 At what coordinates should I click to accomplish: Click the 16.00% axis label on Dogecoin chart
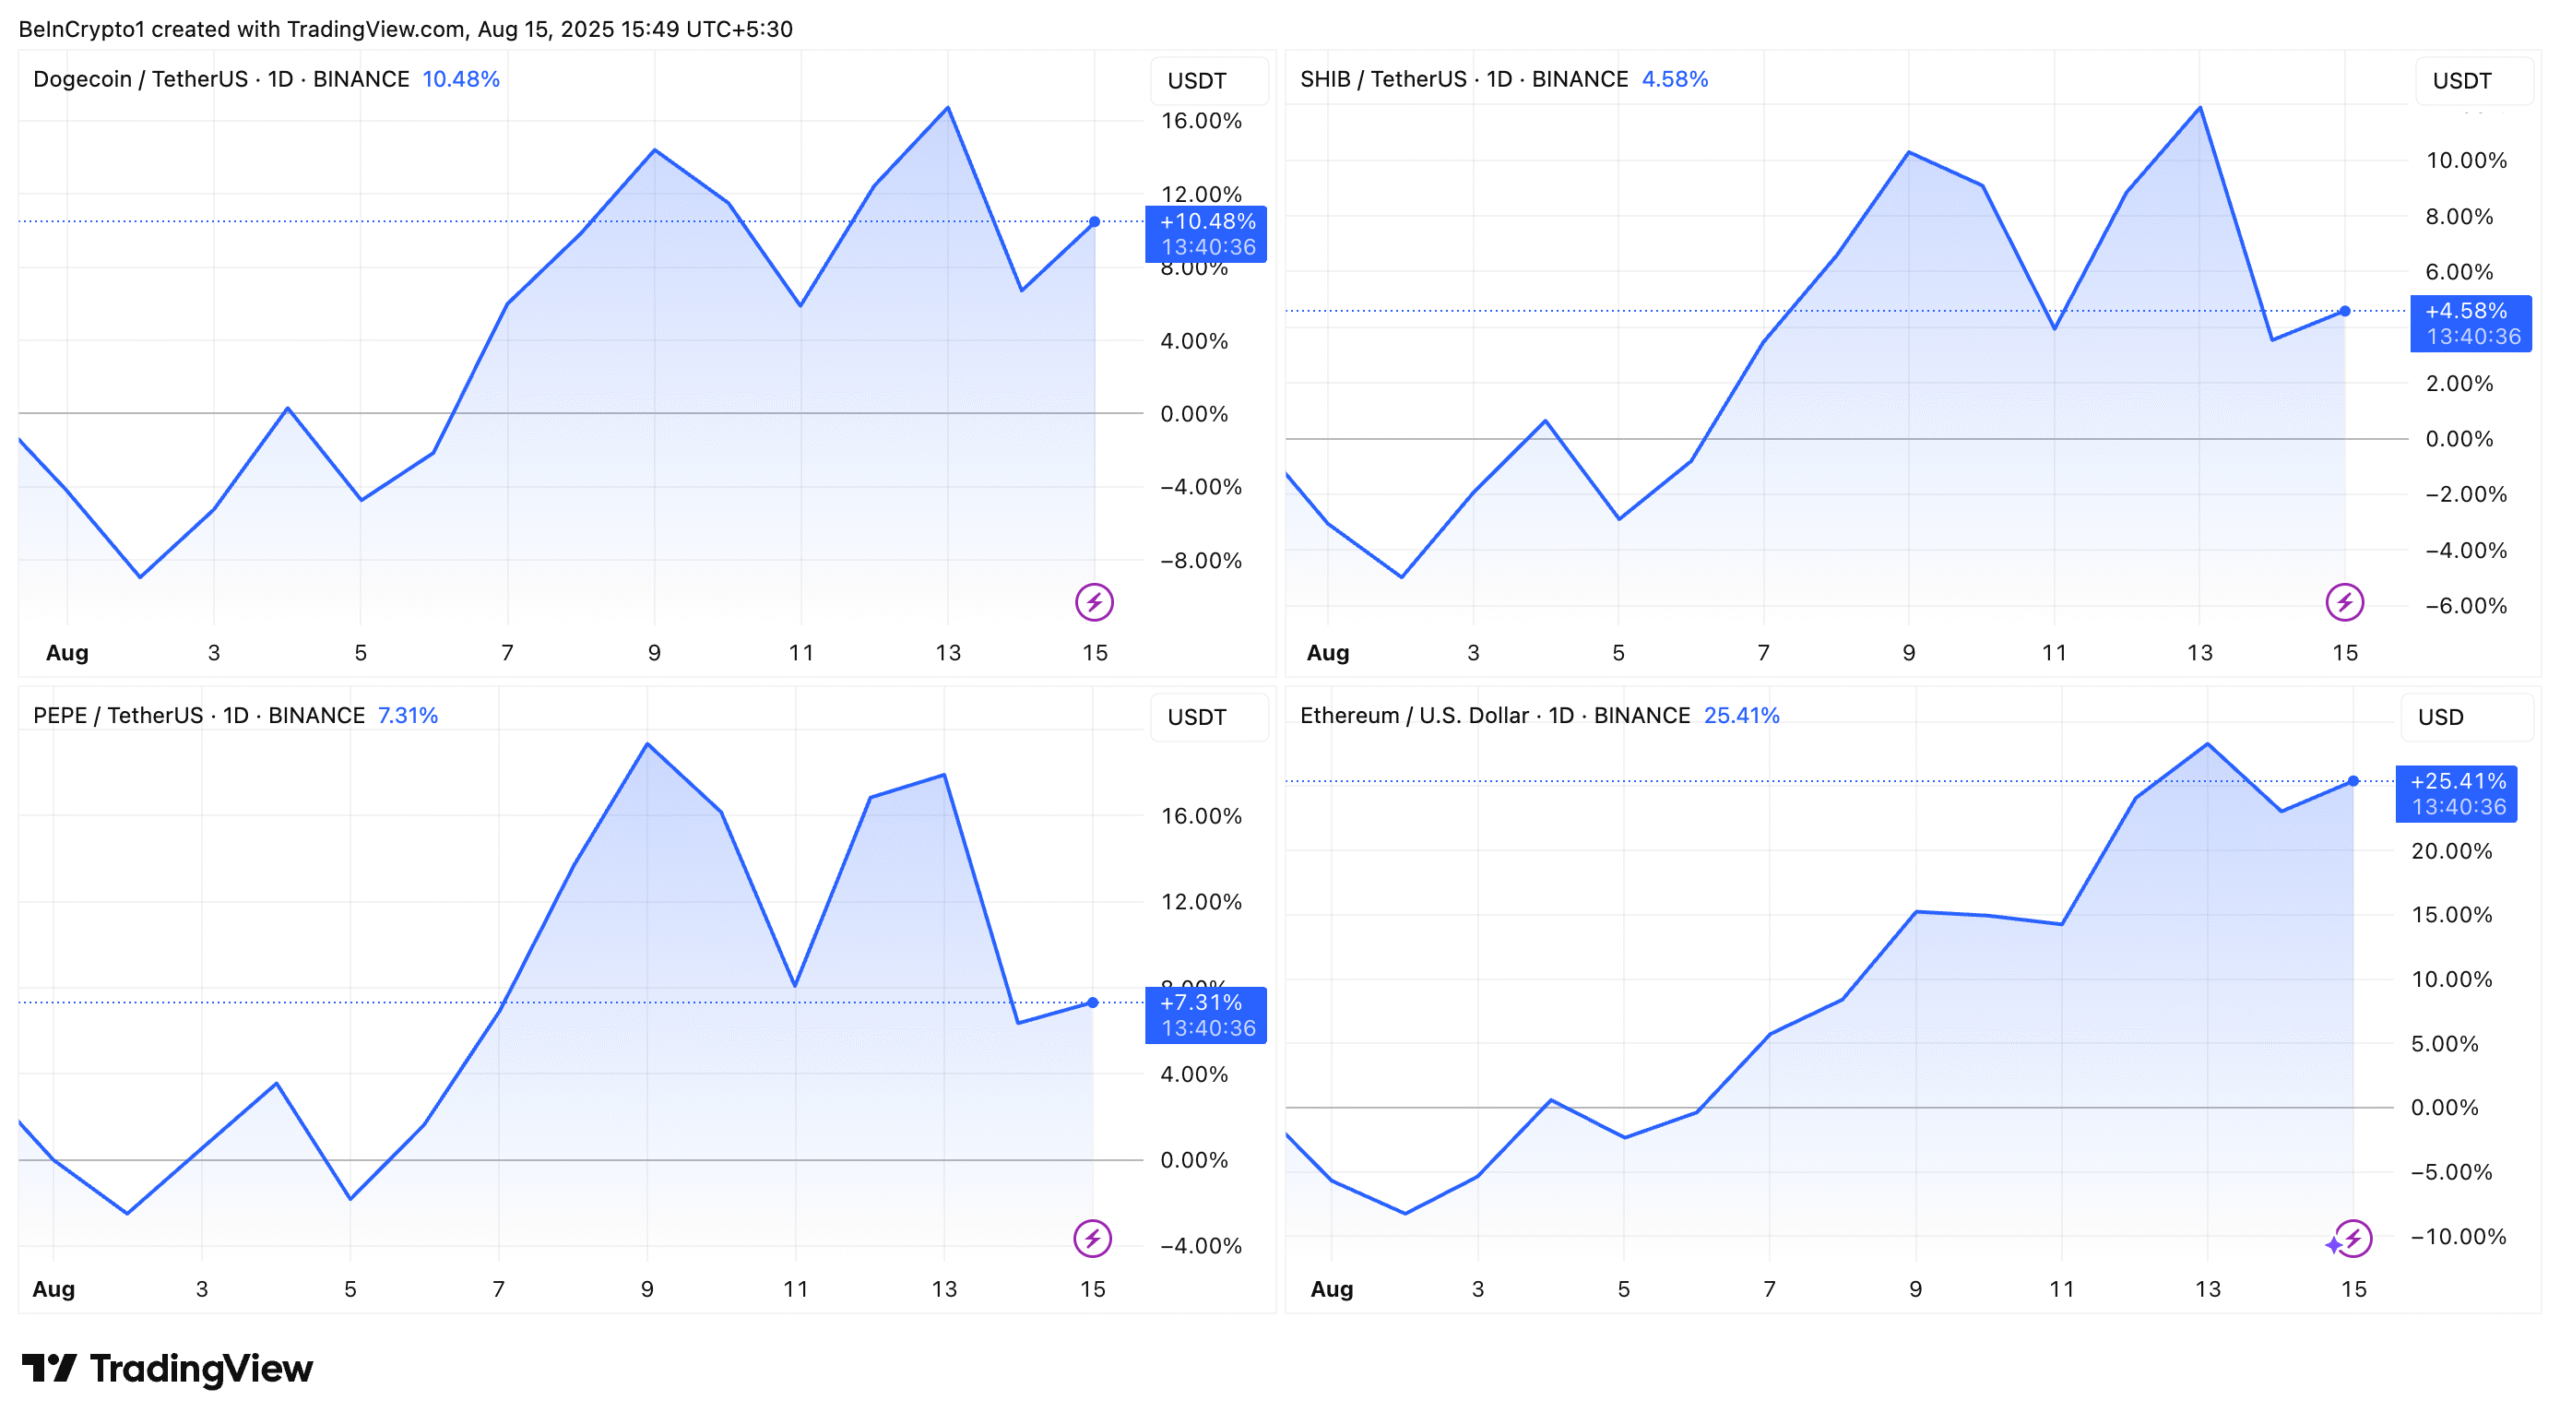(1200, 121)
